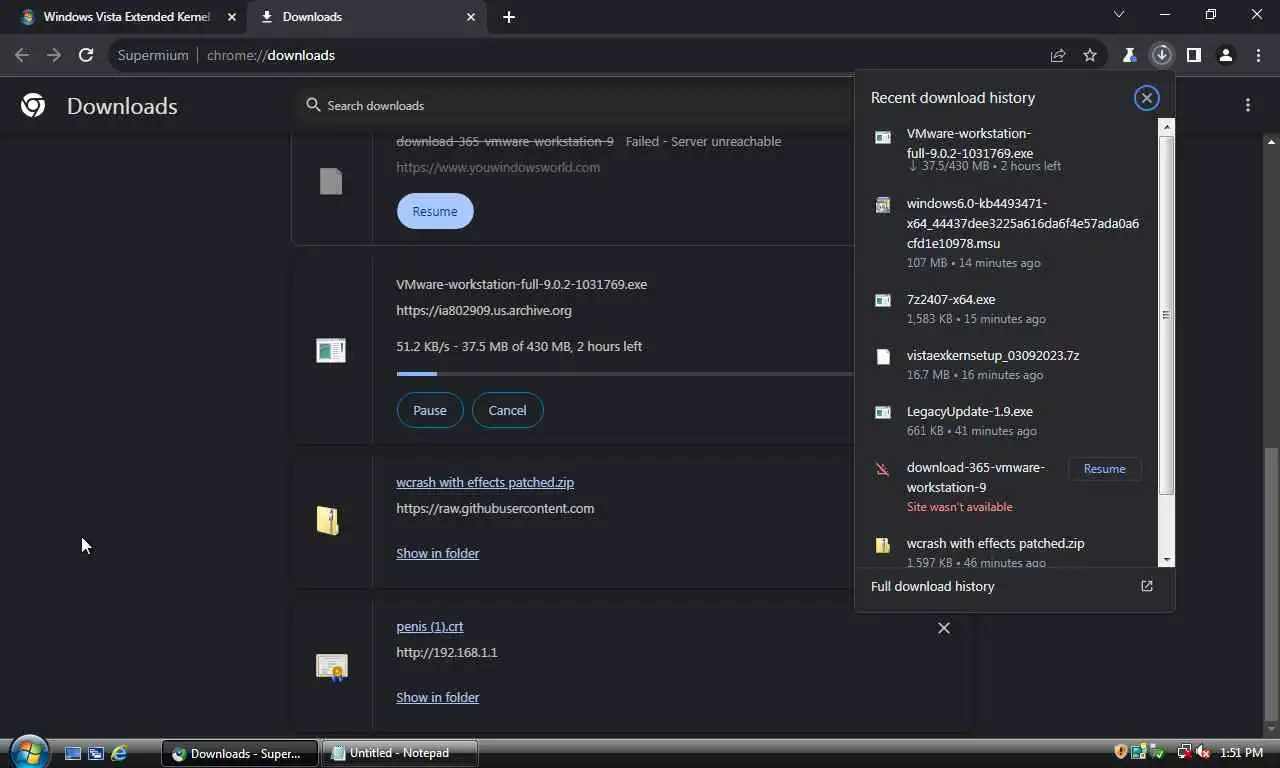Reload the downloads page
1280x768 pixels.
(x=86, y=55)
